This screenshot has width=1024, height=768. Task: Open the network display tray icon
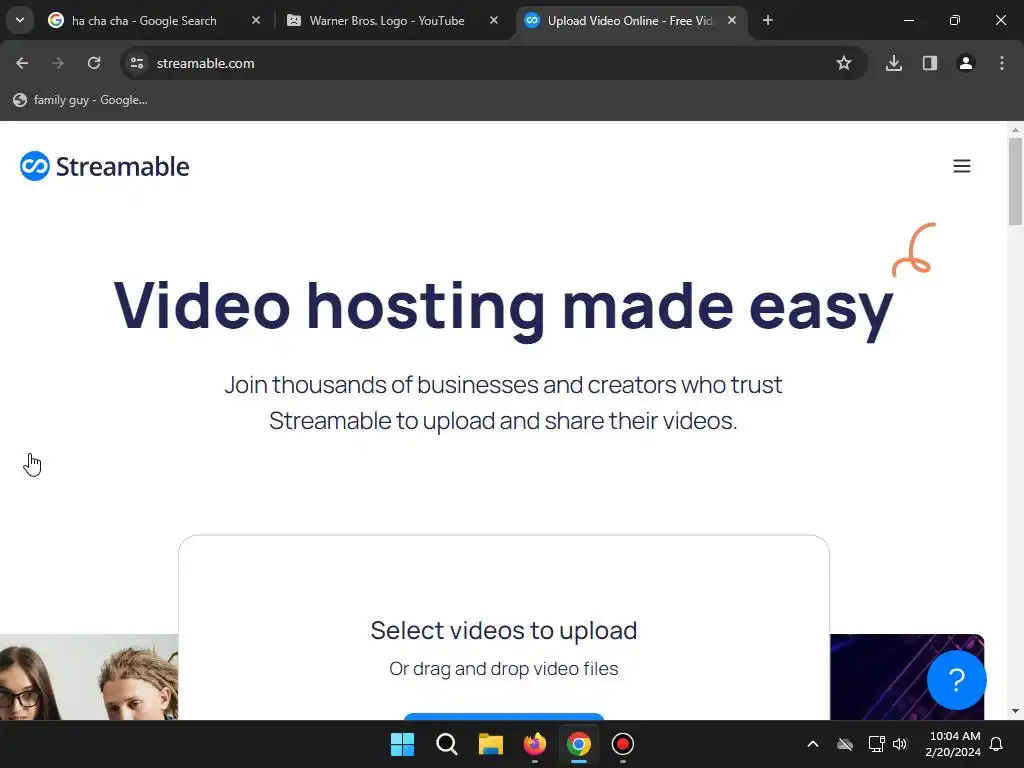pyautogui.click(x=876, y=744)
